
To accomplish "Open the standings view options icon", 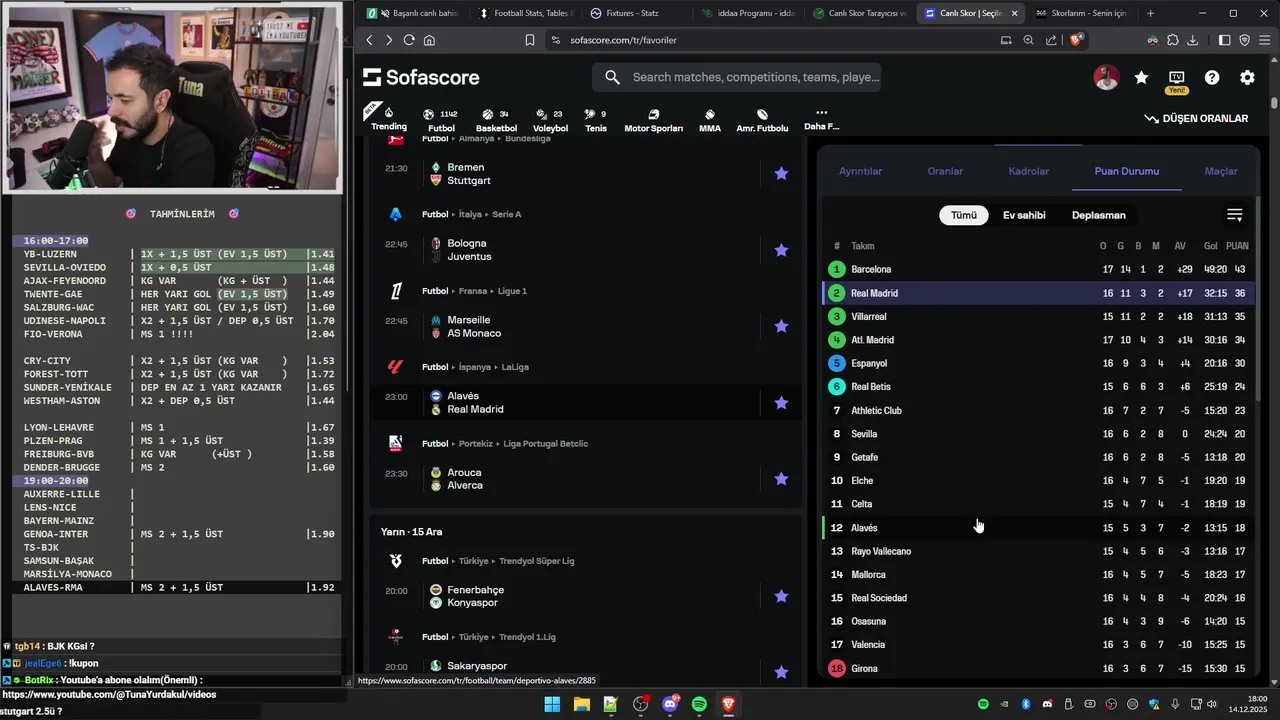I will click(1234, 215).
